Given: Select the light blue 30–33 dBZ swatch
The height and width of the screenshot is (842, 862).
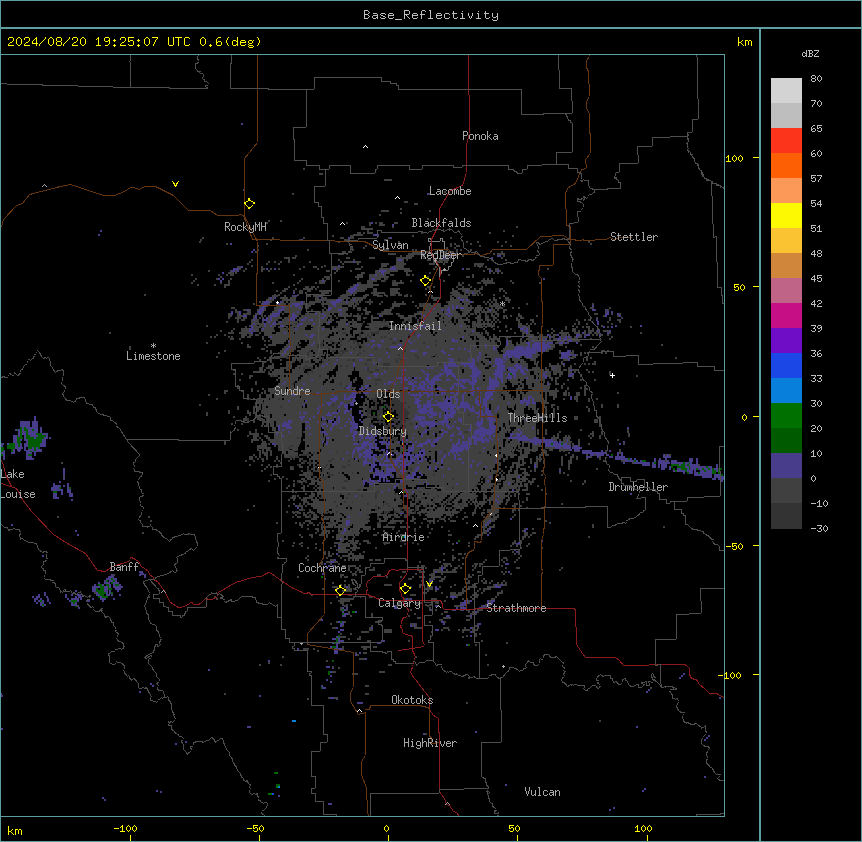Looking at the screenshot, I should tap(786, 390).
